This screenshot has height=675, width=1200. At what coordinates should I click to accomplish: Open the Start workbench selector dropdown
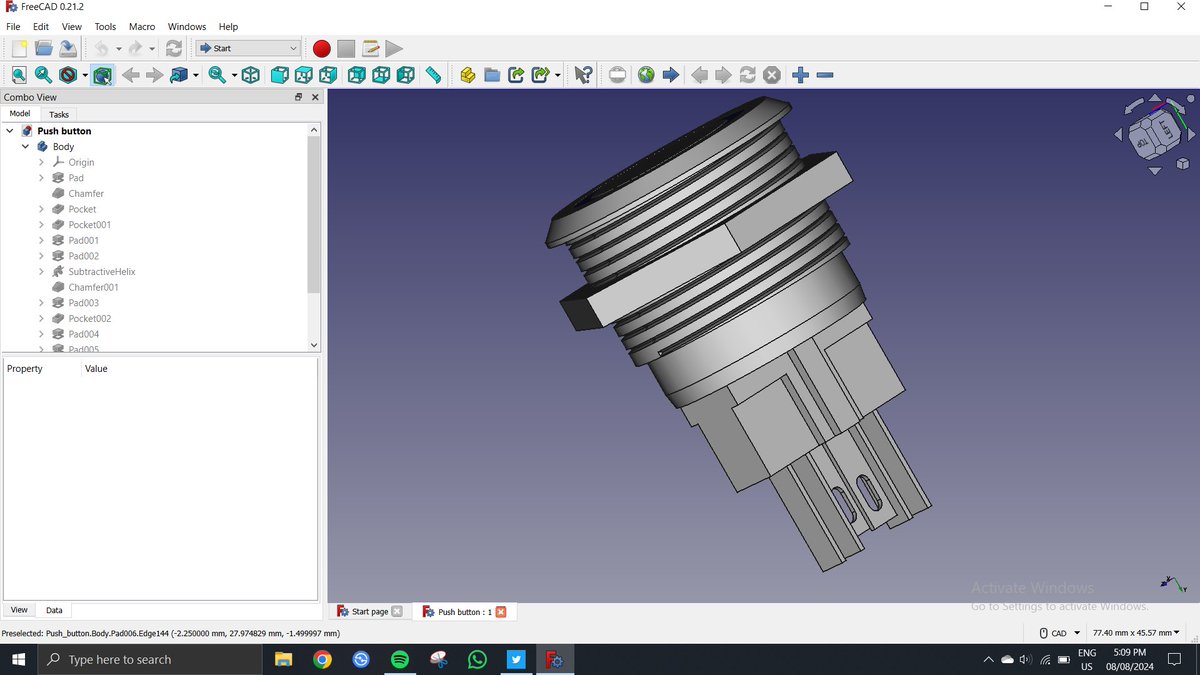(248, 48)
